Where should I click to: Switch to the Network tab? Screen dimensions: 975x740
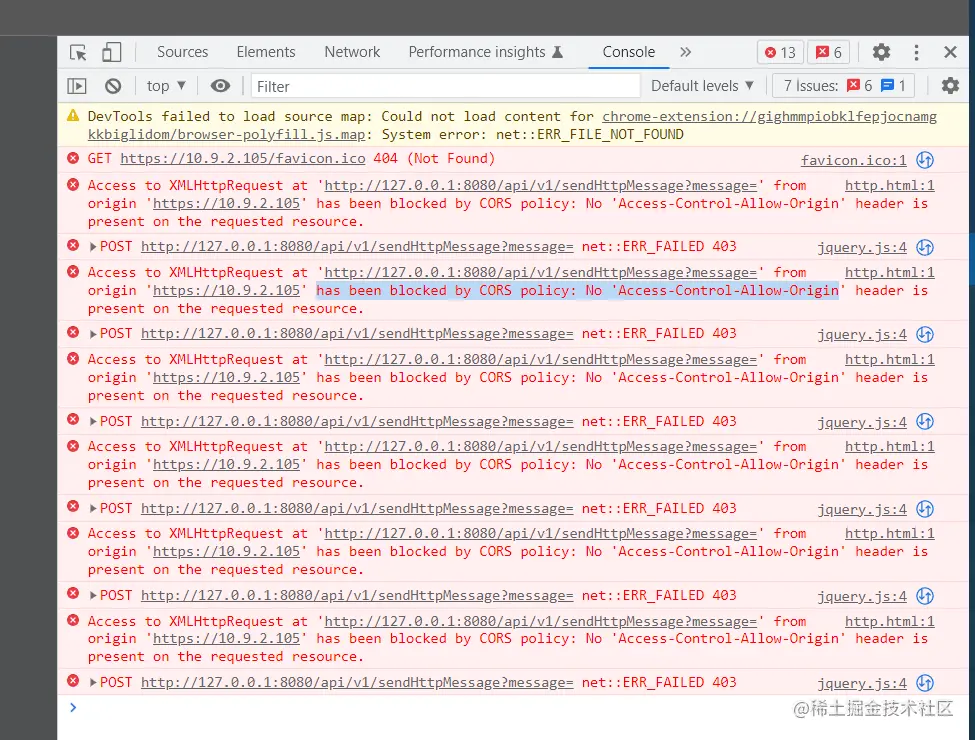[x=352, y=52]
